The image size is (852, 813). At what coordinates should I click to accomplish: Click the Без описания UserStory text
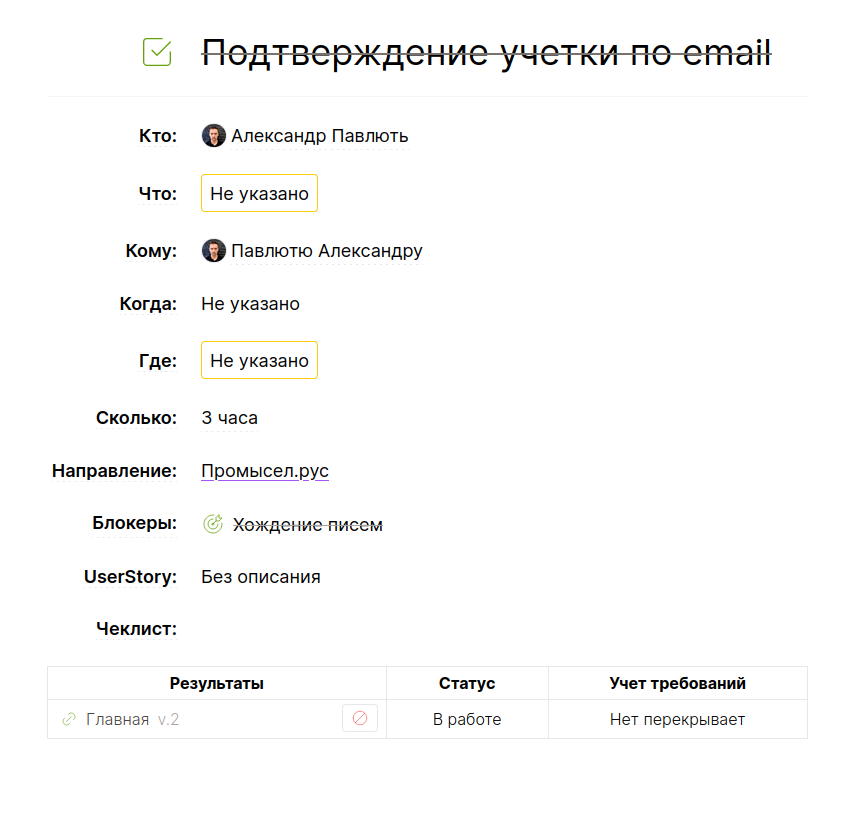click(260, 577)
